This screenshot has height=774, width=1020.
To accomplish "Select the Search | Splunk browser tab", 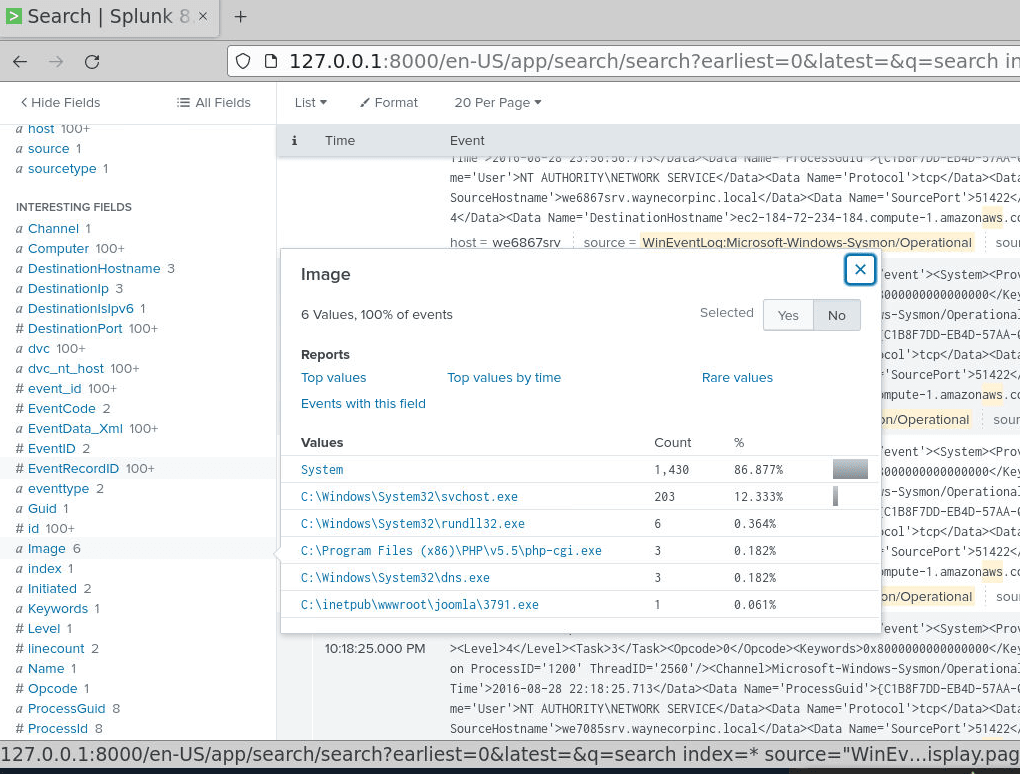I will pos(109,17).
